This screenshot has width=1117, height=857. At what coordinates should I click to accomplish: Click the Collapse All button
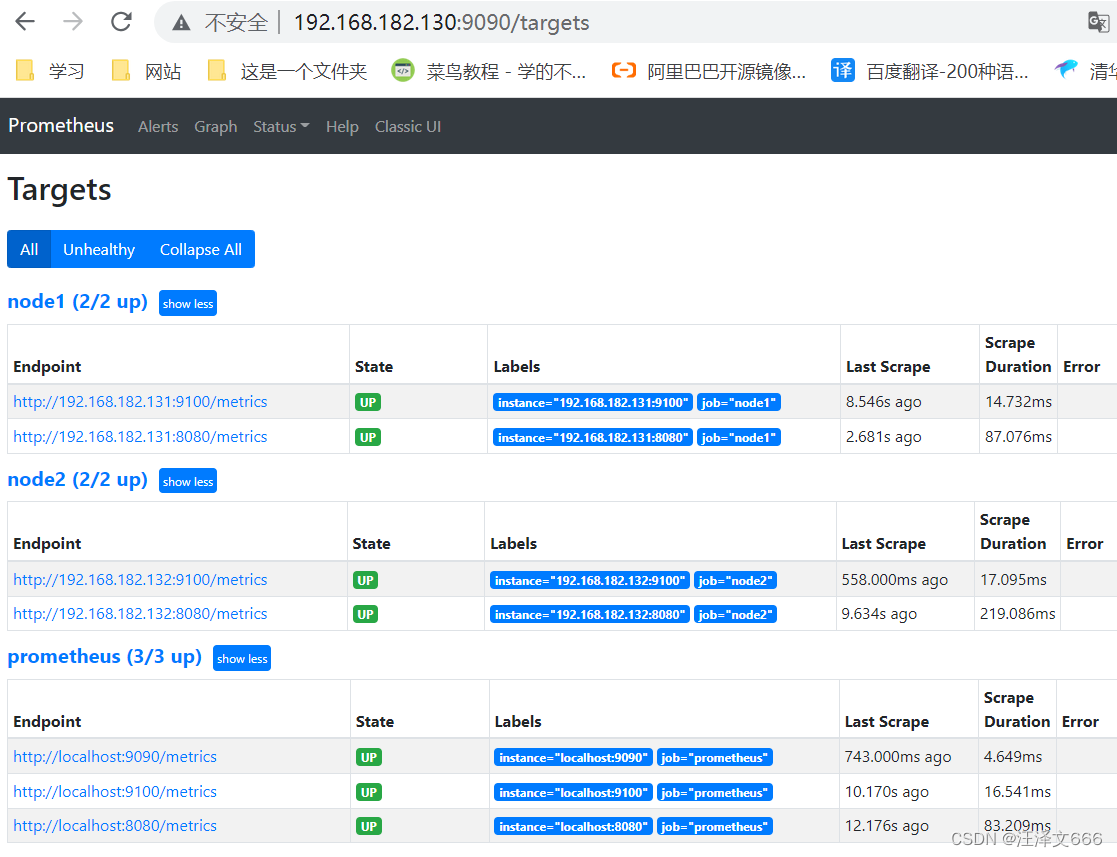click(x=201, y=249)
